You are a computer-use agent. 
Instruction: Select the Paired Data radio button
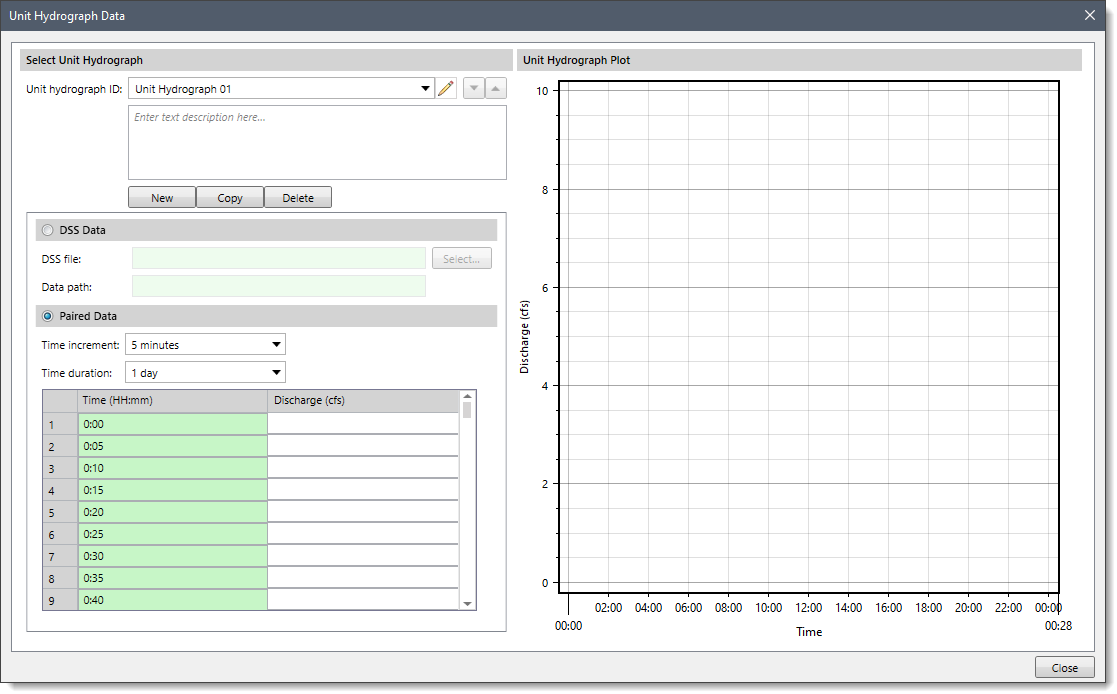[48, 316]
